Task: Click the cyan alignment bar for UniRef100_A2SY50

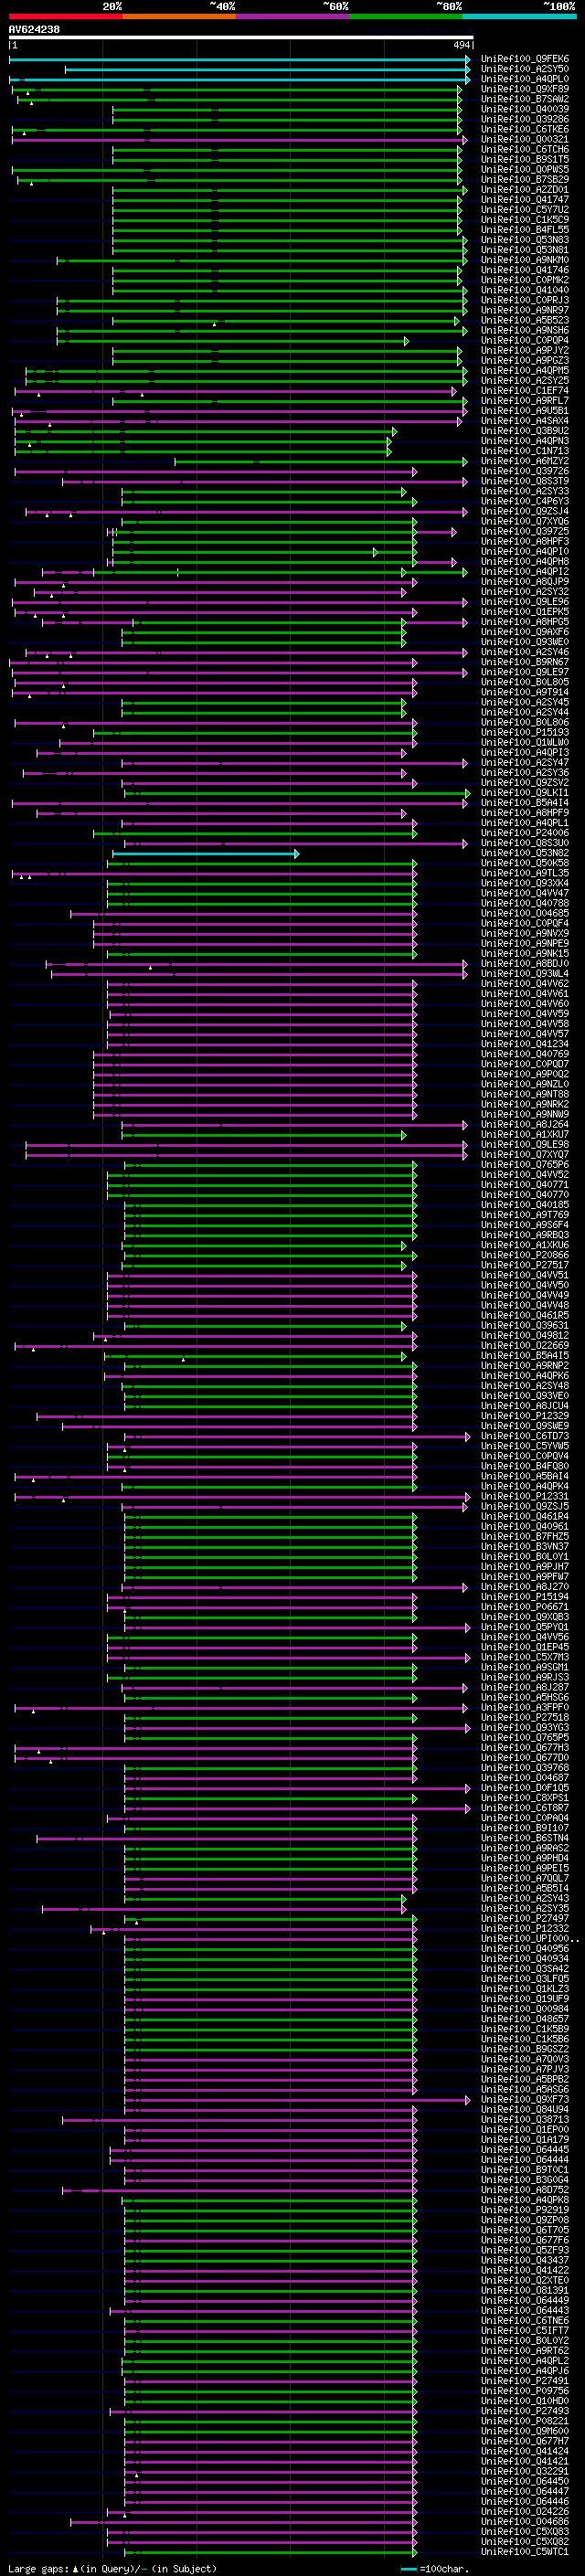Action: (x=267, y=70)
